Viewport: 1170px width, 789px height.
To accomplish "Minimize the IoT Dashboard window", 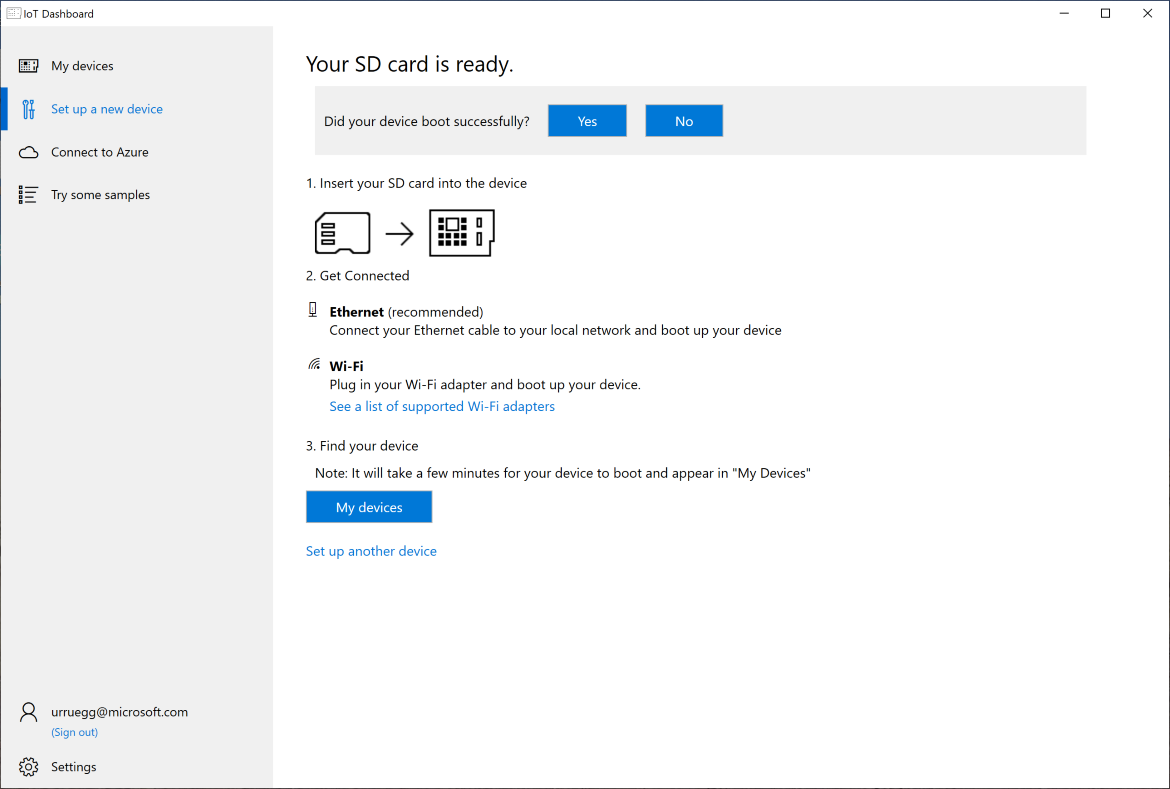I will coord(1065,13).
